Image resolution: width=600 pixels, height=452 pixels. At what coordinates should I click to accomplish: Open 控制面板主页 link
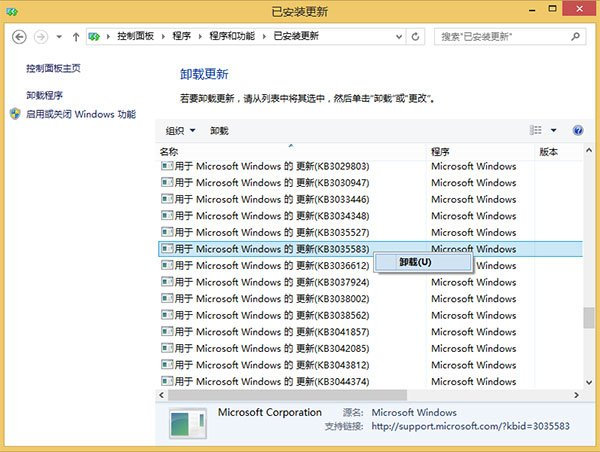53,69
